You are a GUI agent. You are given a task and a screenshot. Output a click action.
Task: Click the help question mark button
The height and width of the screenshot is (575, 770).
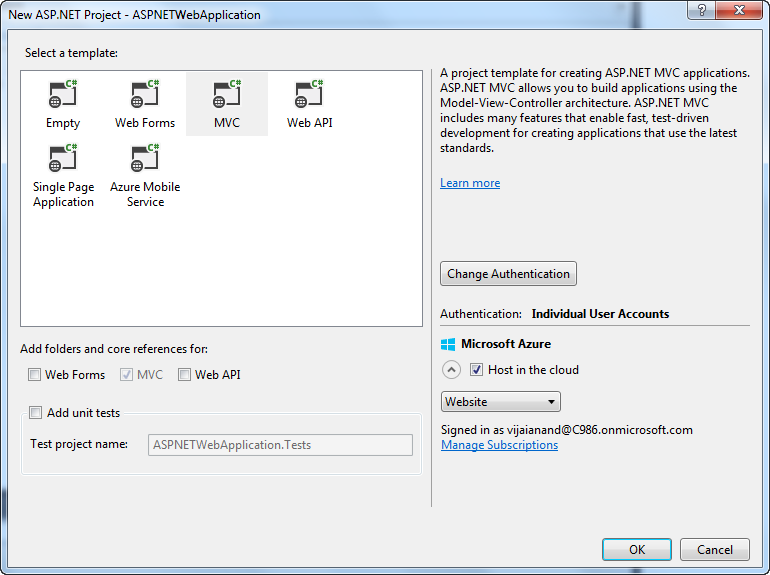(x=702, y=10)
